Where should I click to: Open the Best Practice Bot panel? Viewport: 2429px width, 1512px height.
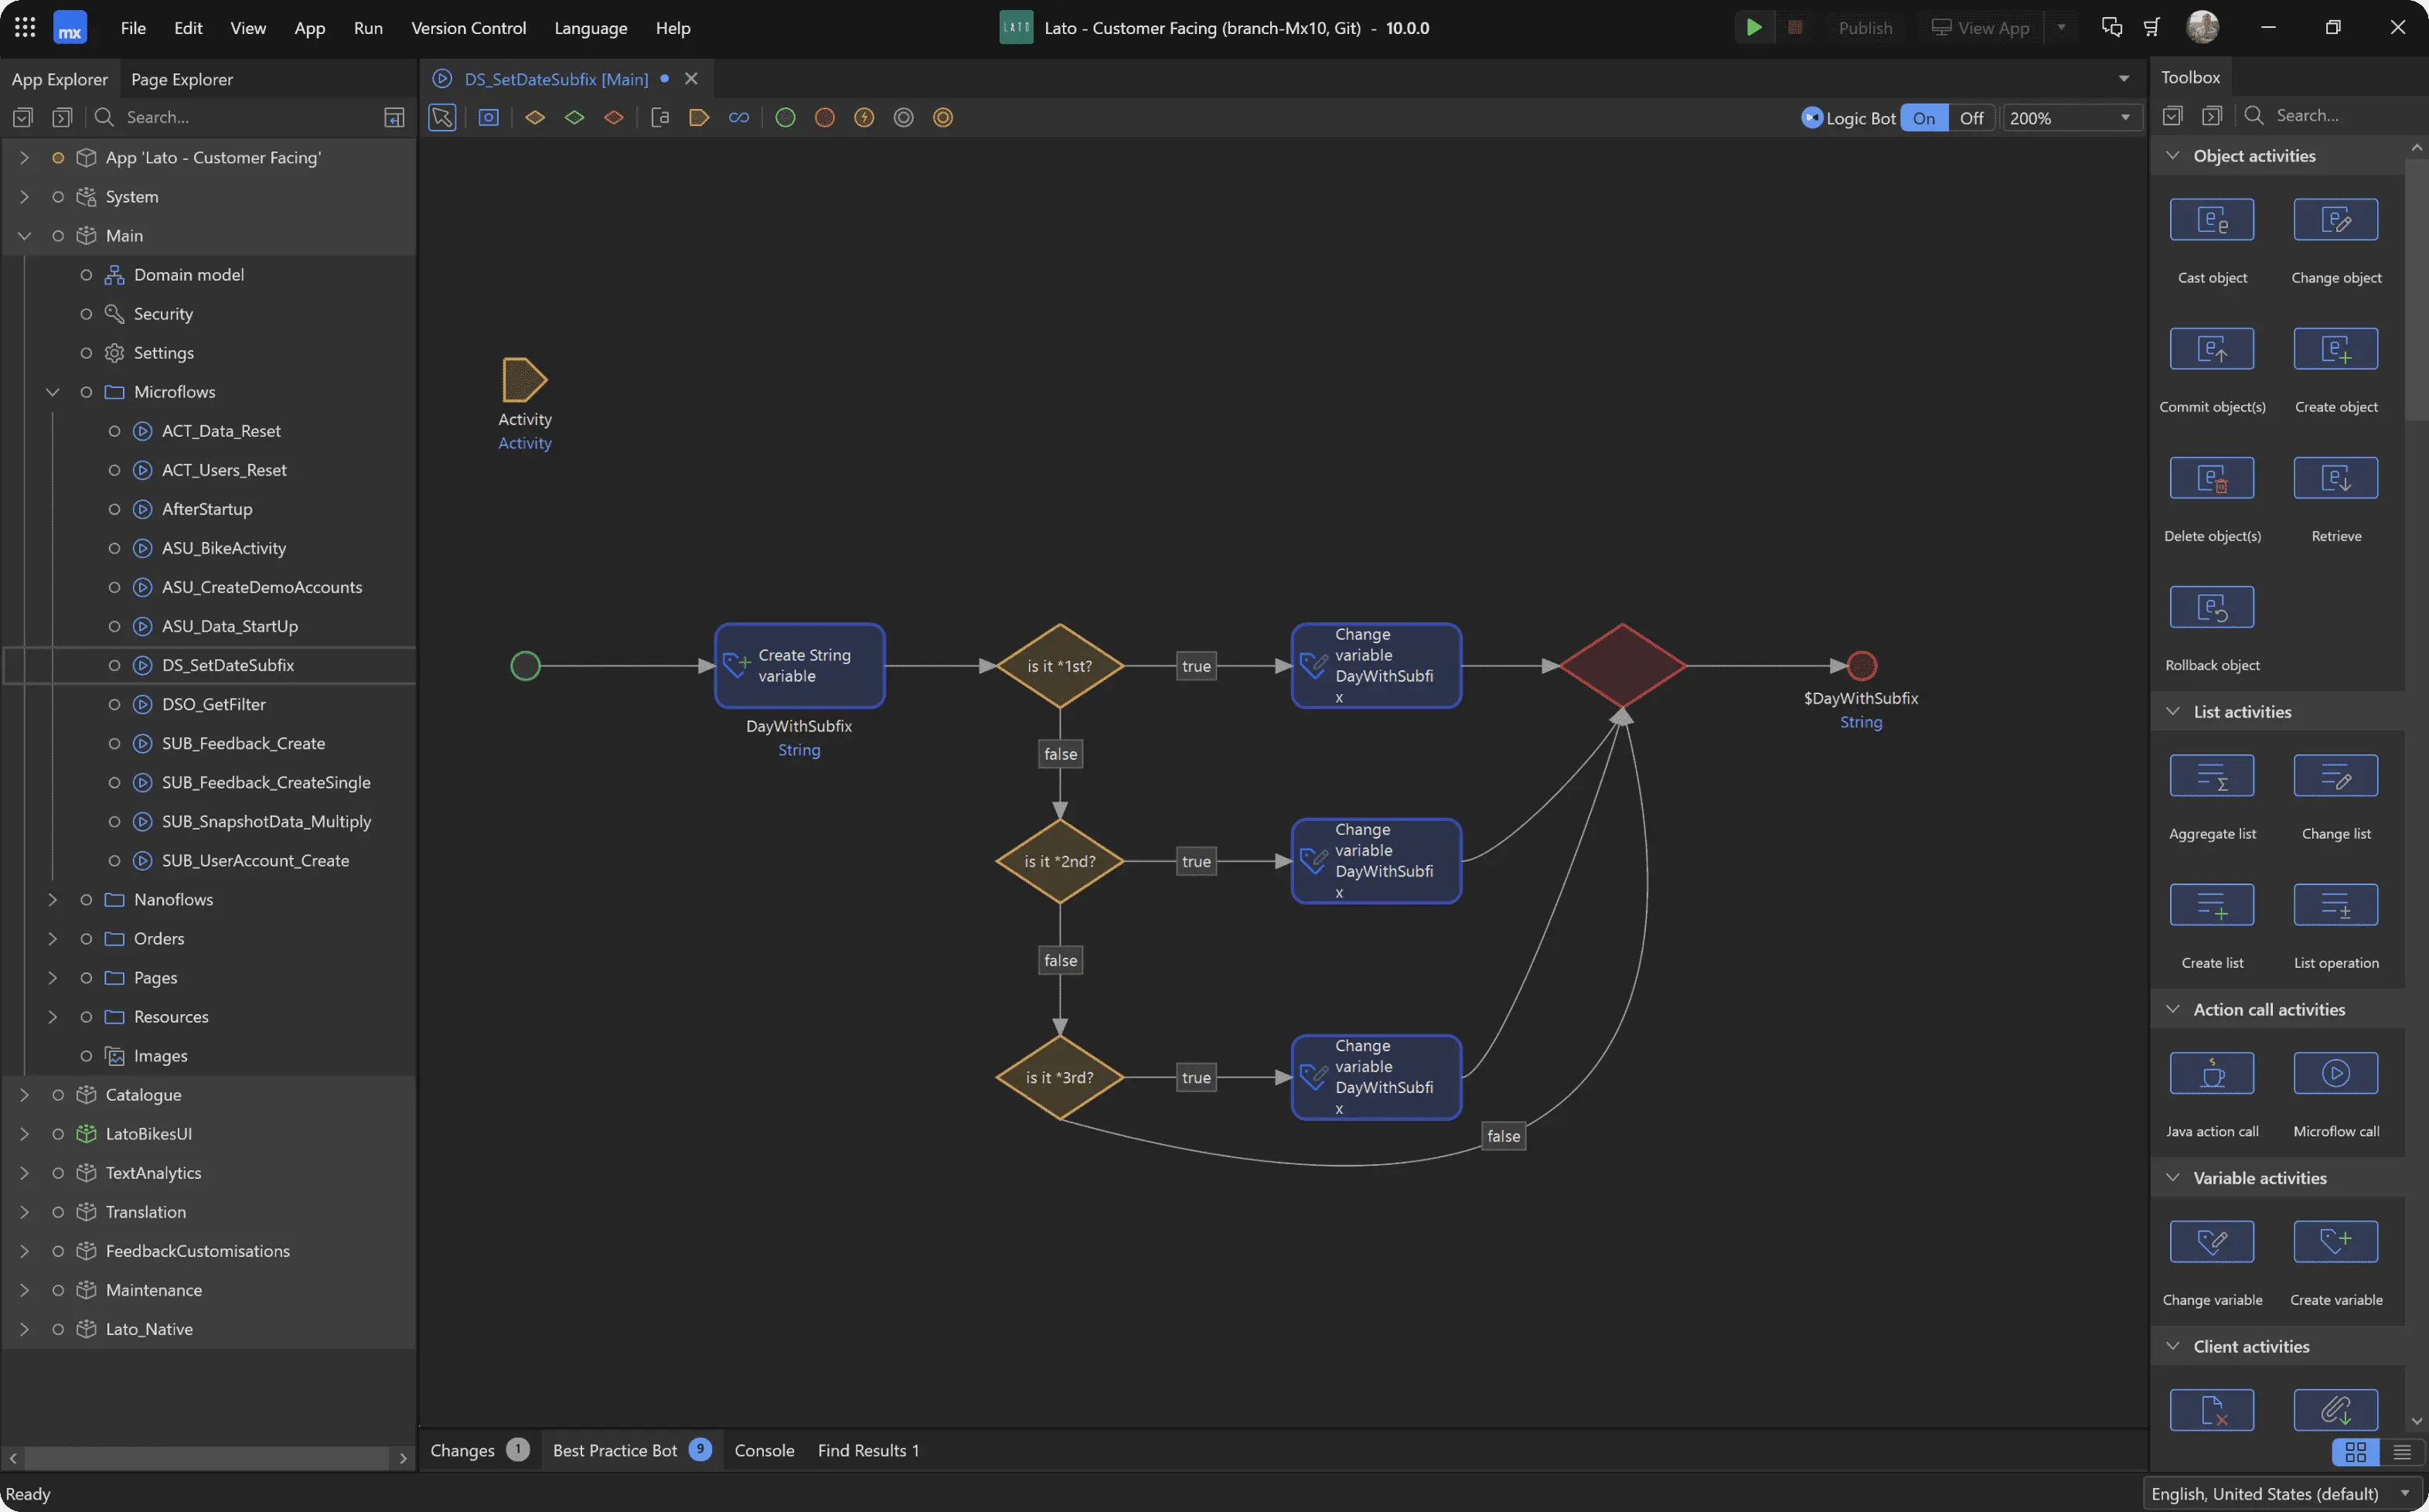(x=615, y=1450)
